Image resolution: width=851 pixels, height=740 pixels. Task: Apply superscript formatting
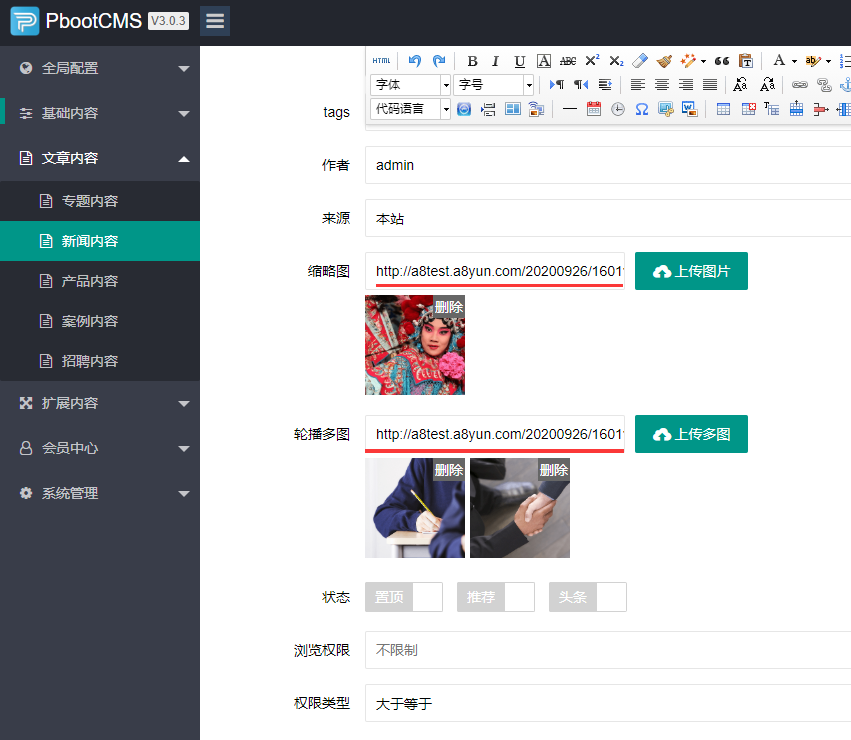592,59
